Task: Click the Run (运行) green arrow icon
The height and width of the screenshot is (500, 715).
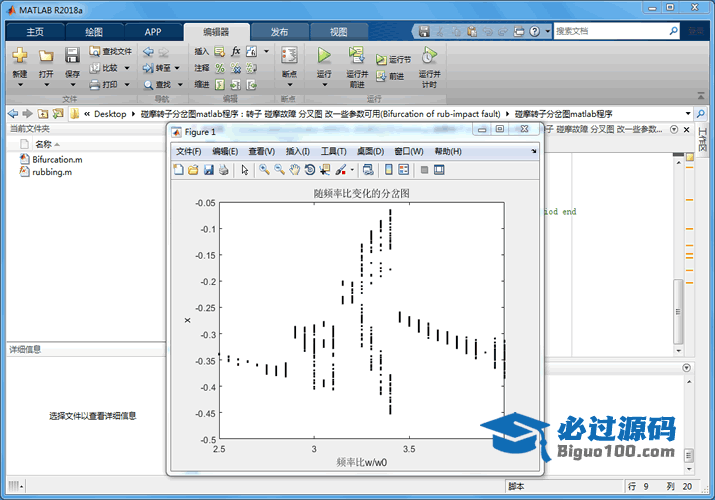Action: [x=324, y=56]
